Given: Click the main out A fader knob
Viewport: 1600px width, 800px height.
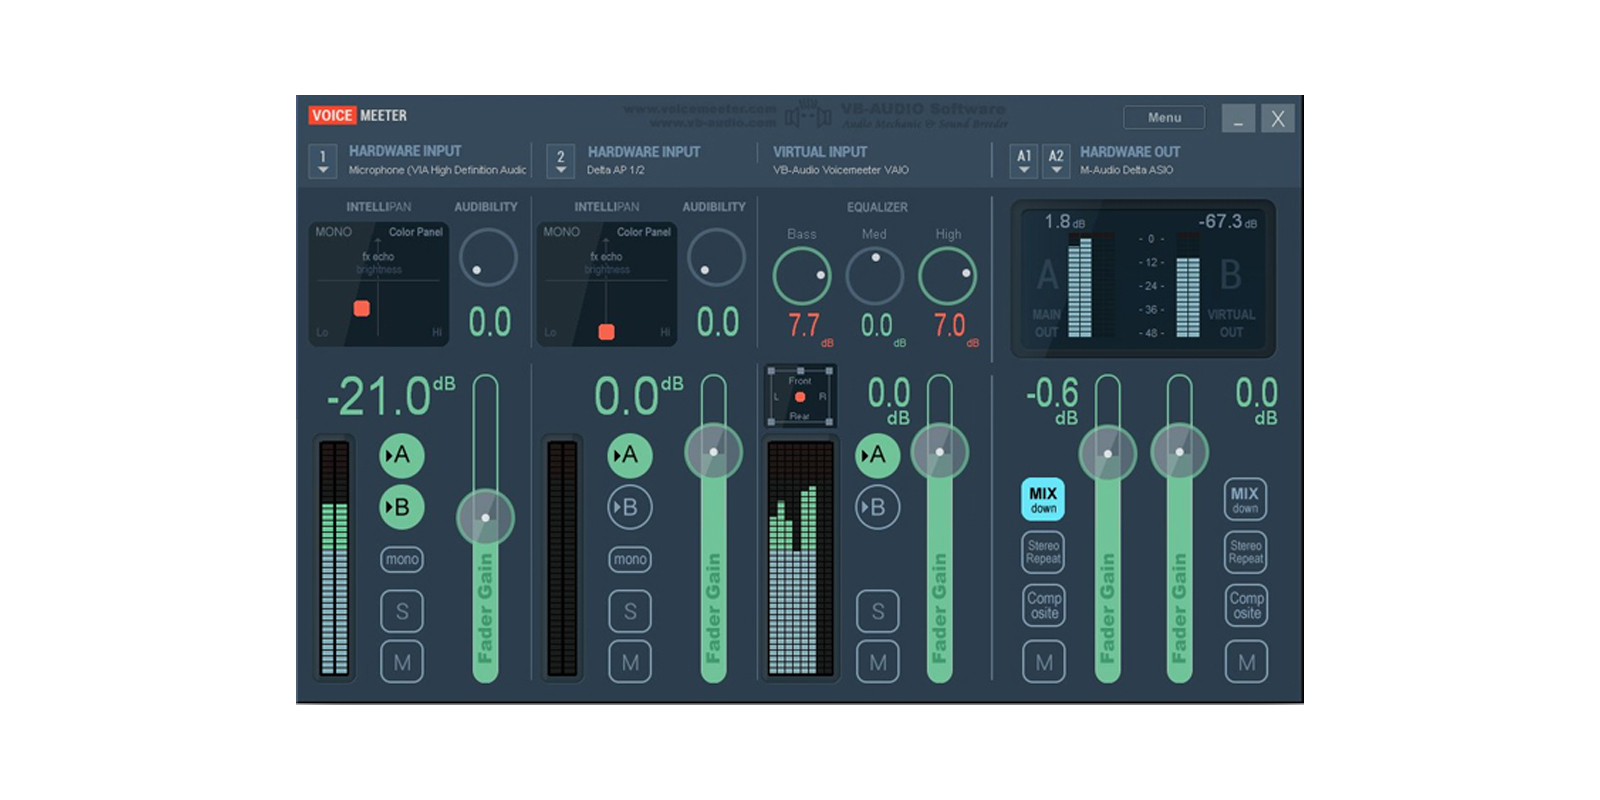Looking at the screenshot, I should [1108, 452].
